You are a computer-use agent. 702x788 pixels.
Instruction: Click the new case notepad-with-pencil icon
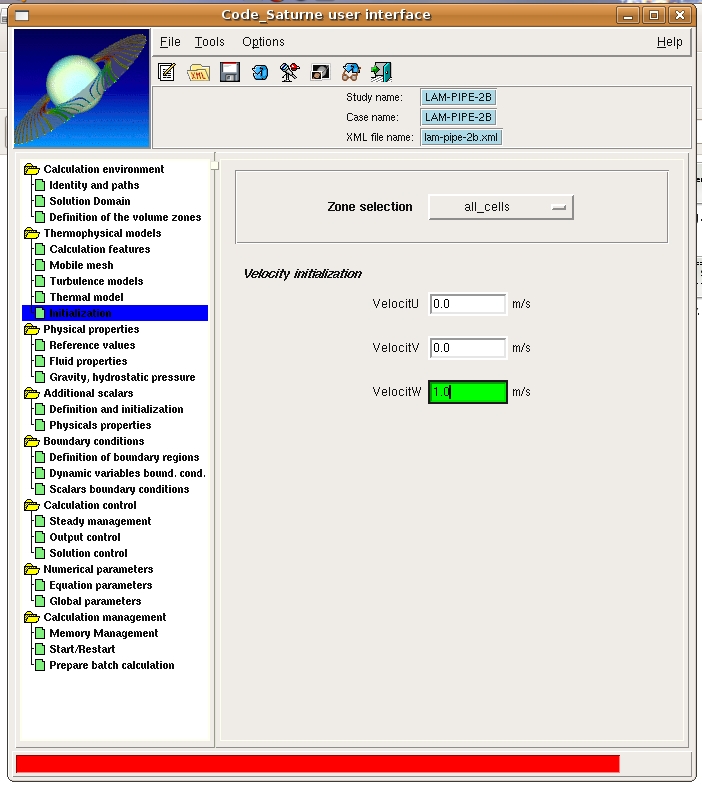coord(166,72)
